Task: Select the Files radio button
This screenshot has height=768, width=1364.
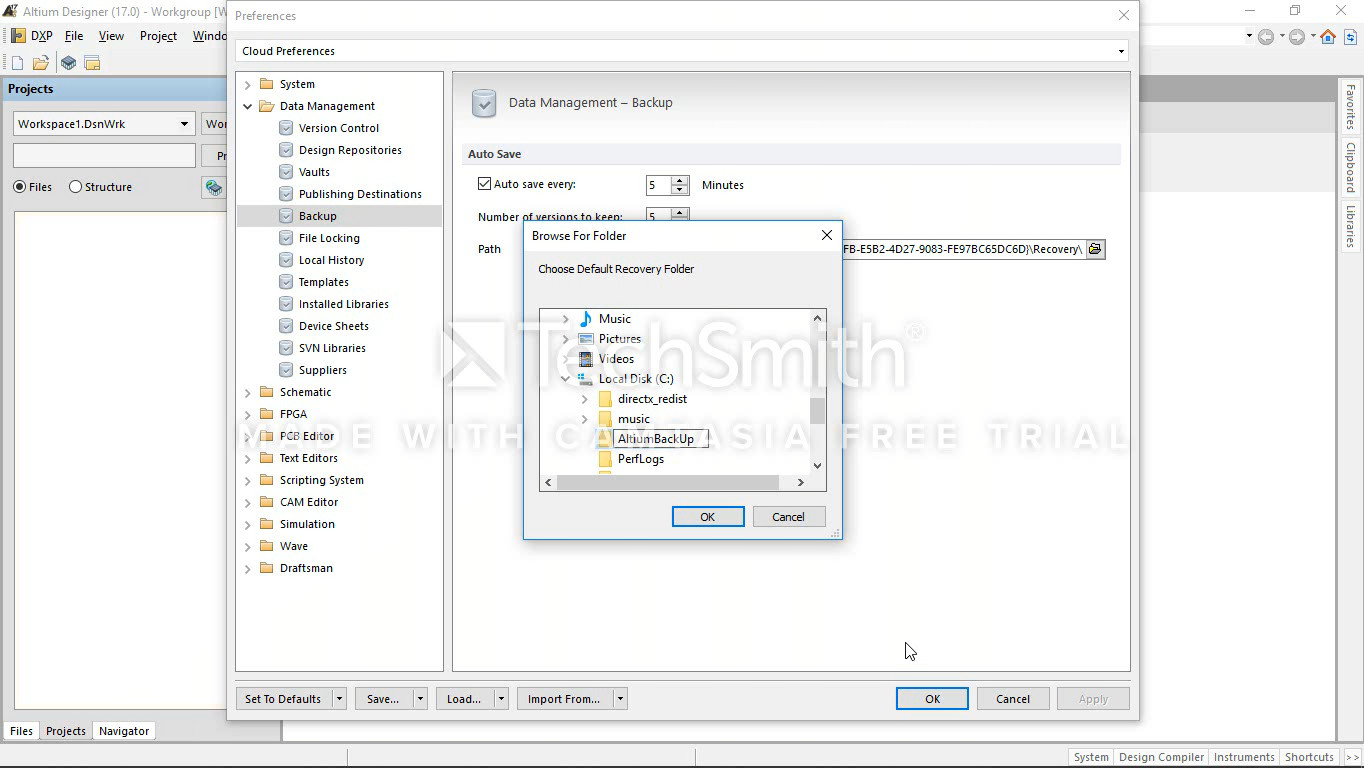Action: point(20,187)
